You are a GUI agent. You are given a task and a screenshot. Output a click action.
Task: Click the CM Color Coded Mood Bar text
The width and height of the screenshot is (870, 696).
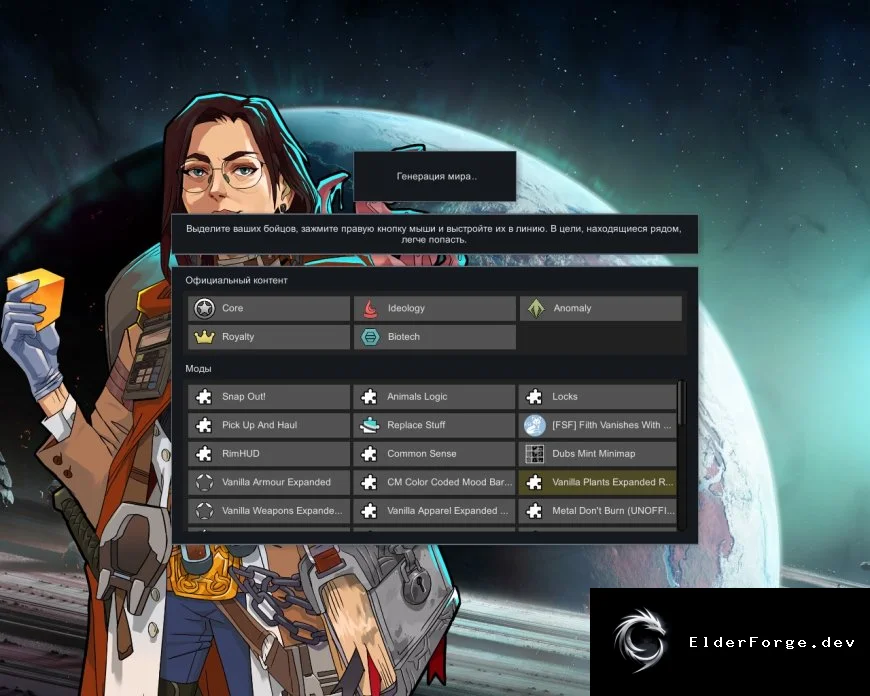(449, 482)
